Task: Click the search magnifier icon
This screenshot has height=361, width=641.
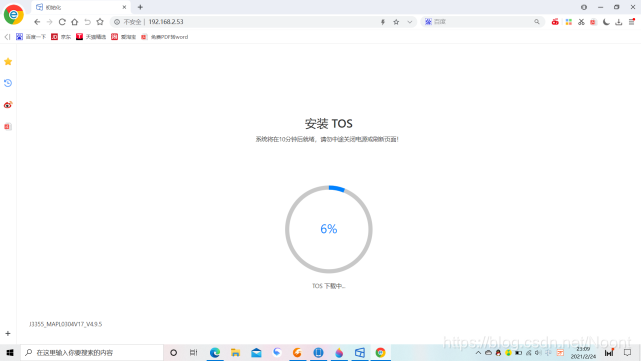Action: coord(537,22)
